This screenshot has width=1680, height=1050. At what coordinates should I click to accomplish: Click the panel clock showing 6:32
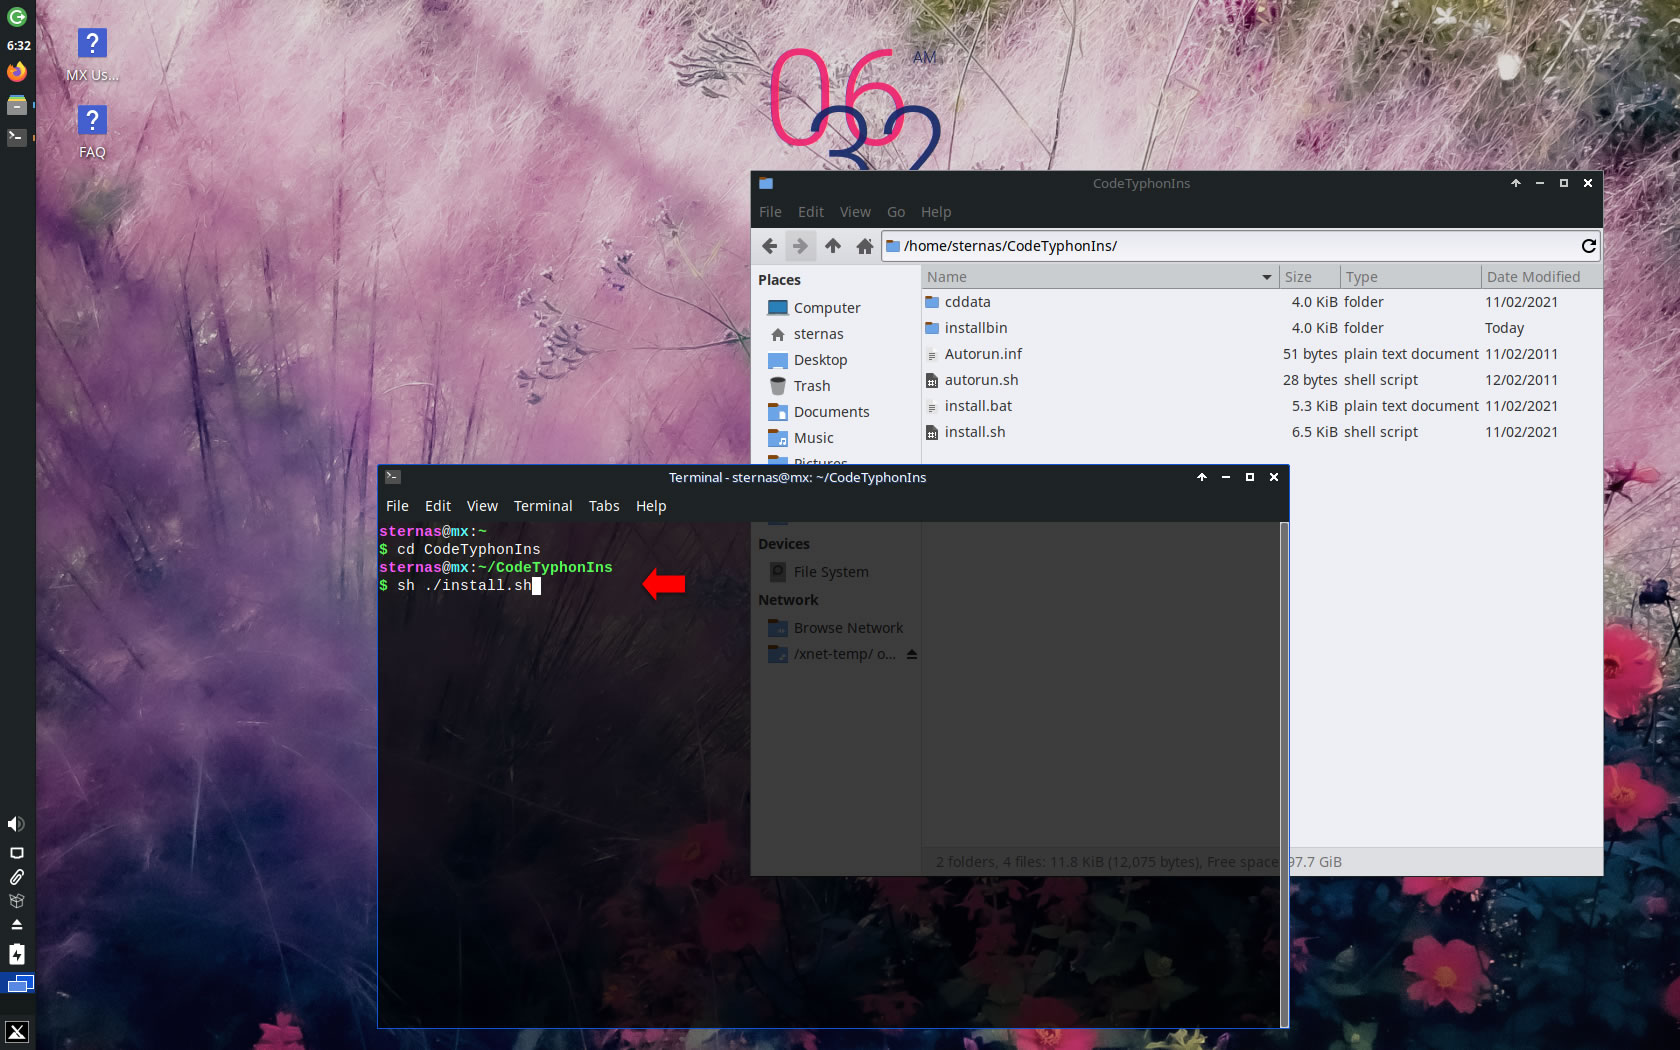click(x=18, y=45)
